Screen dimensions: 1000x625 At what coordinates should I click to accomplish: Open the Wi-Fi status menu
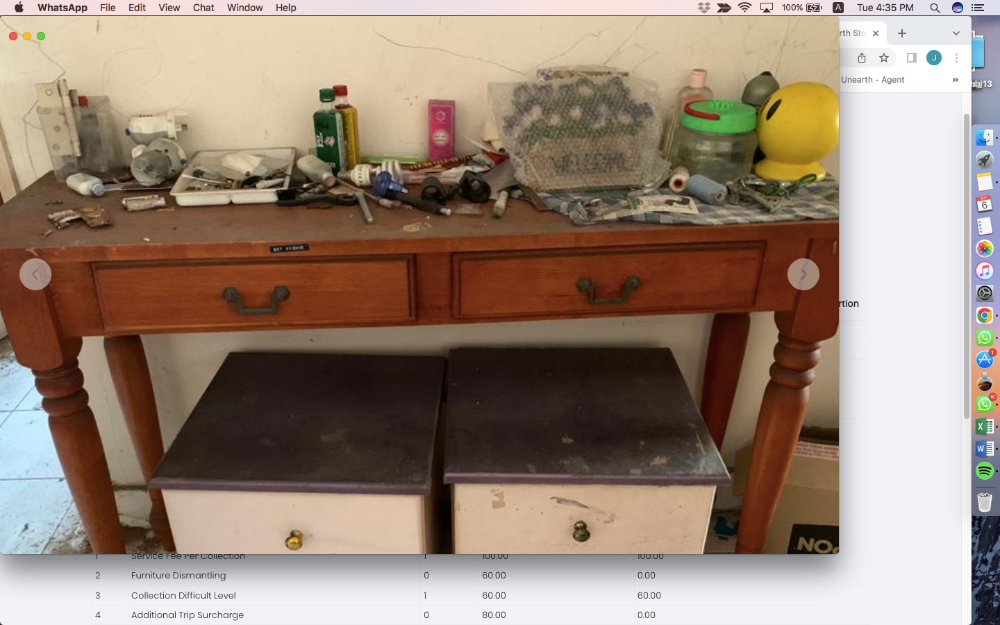click(x=745, y=8)
